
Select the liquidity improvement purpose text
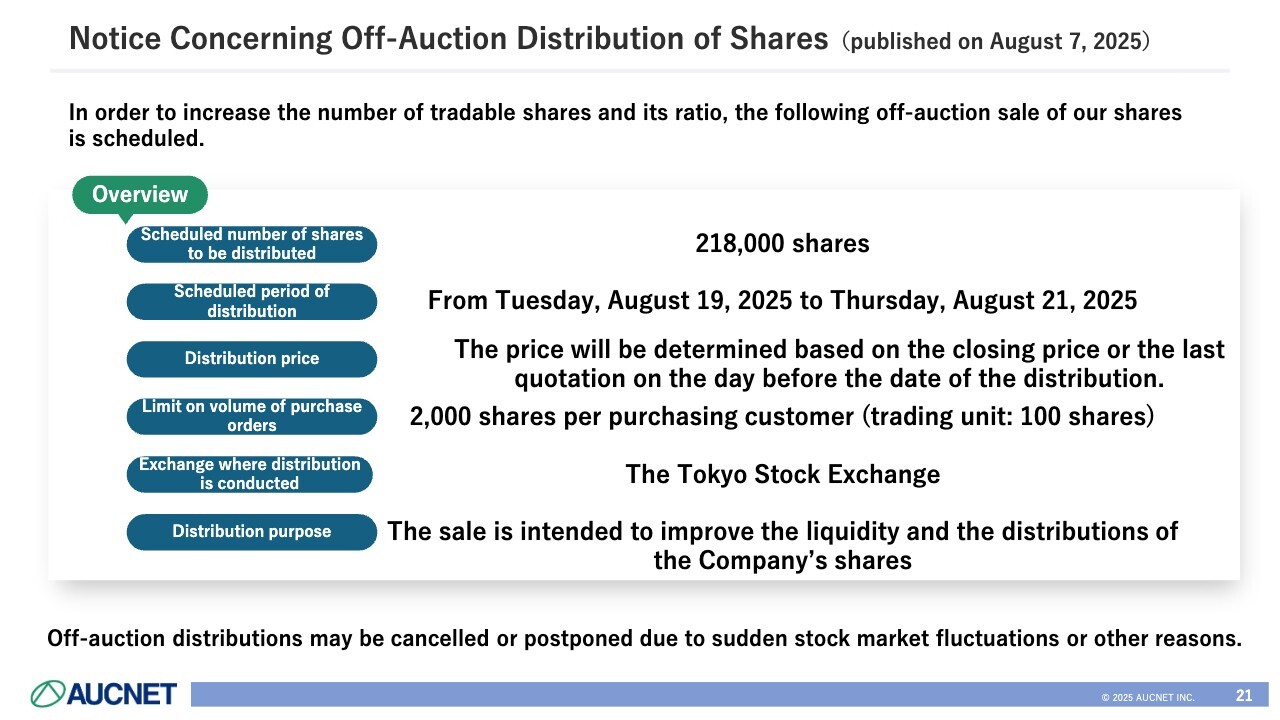[x=782, y=545]
